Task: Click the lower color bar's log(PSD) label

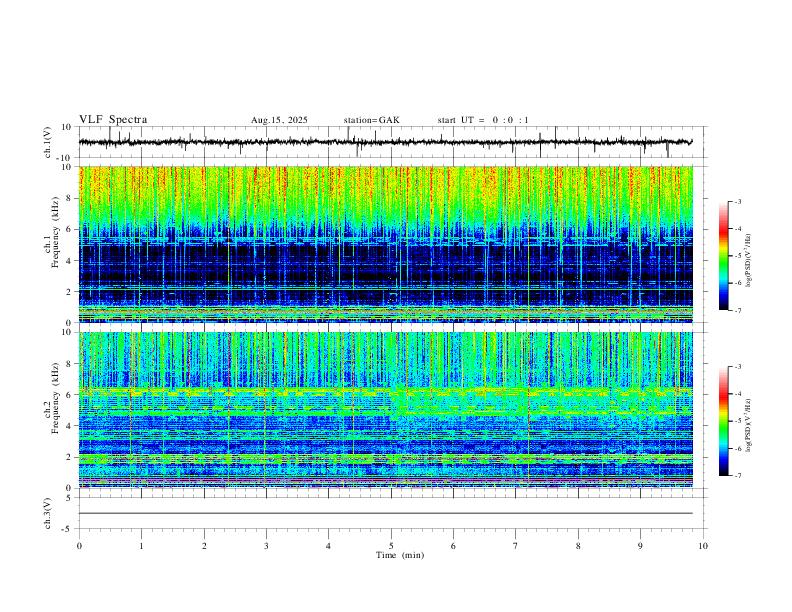Action: (x=749, y=425)
